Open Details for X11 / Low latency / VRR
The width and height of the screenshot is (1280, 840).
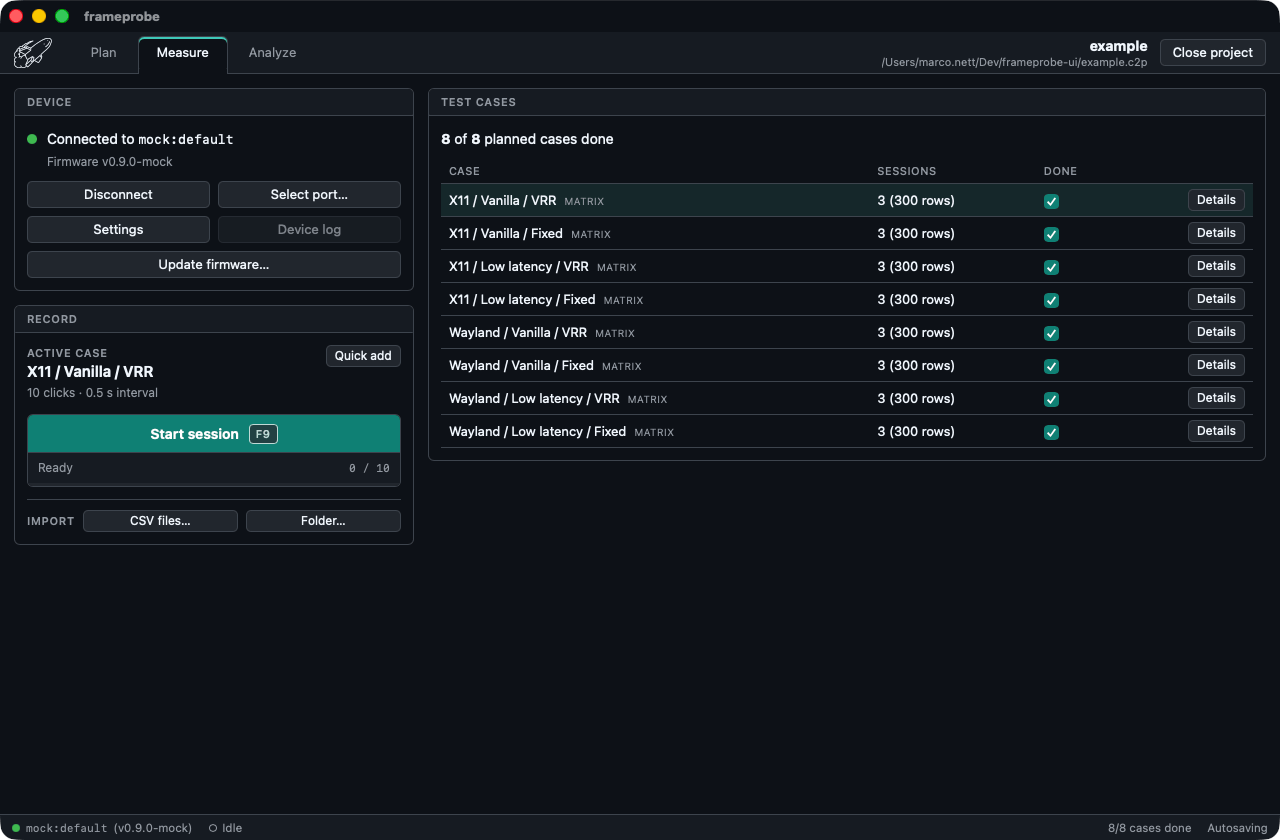tap(1216, 266)
